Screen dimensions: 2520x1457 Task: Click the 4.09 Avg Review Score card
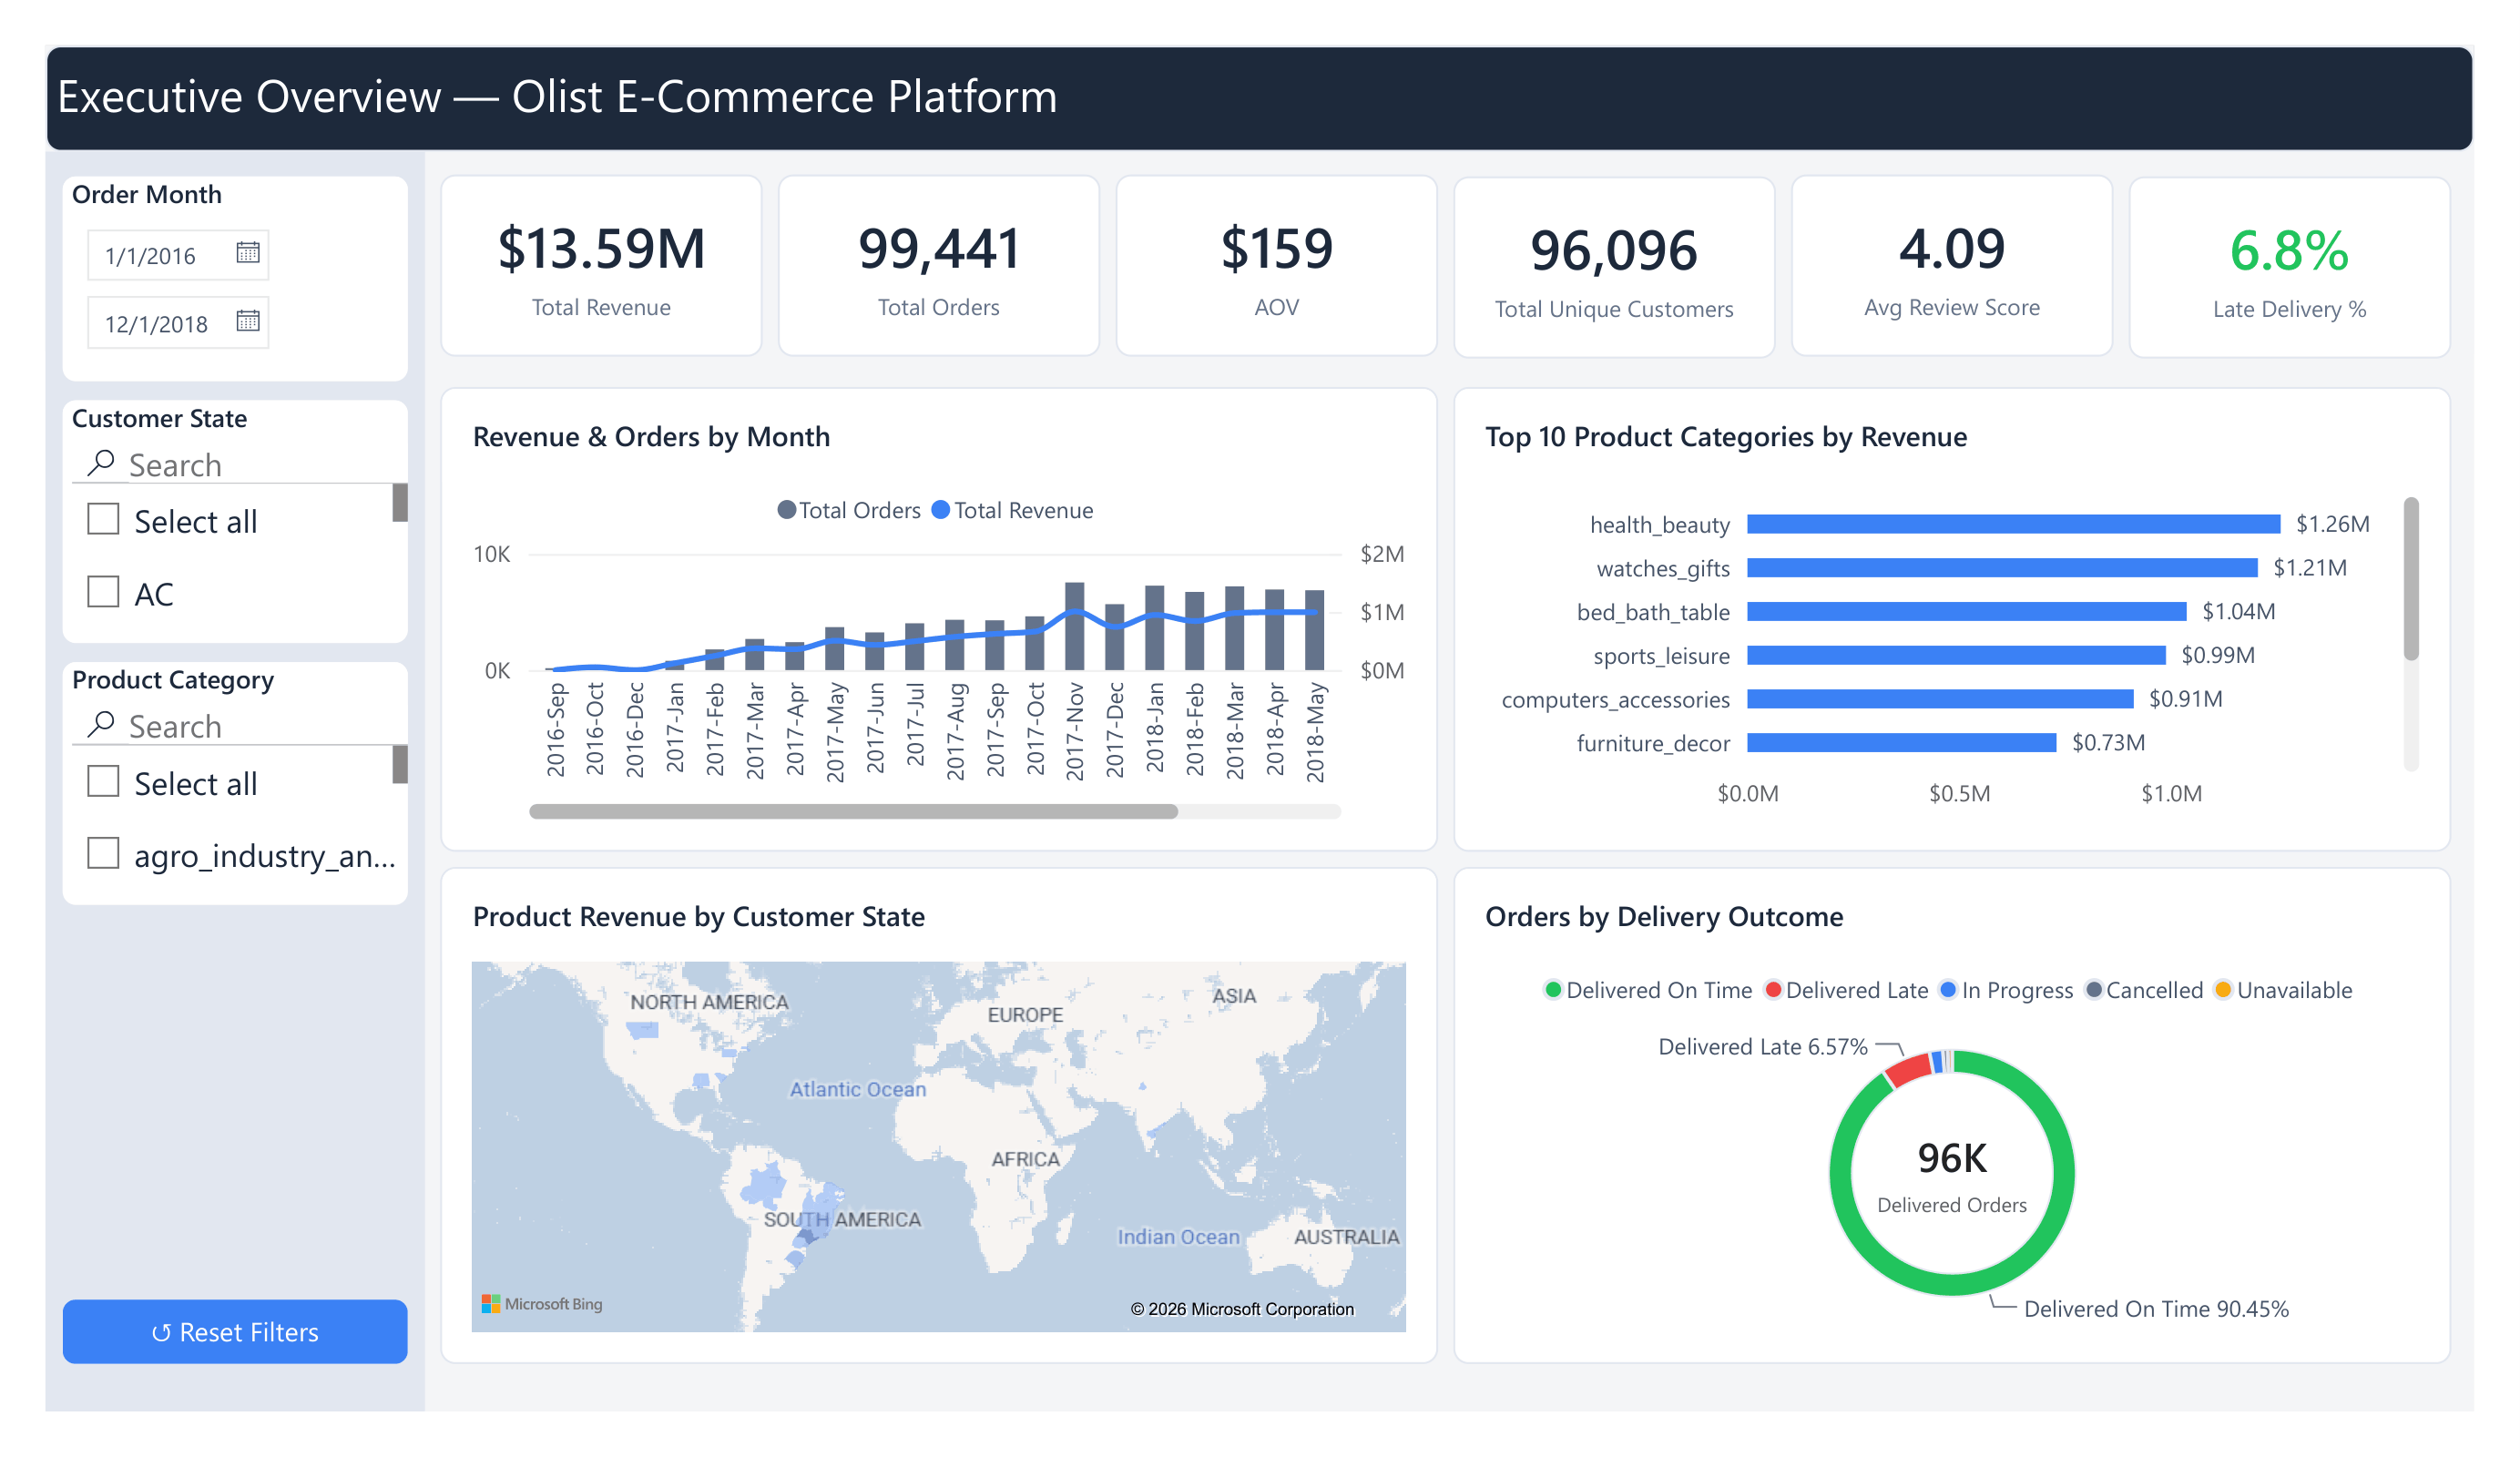(1952, 266)
